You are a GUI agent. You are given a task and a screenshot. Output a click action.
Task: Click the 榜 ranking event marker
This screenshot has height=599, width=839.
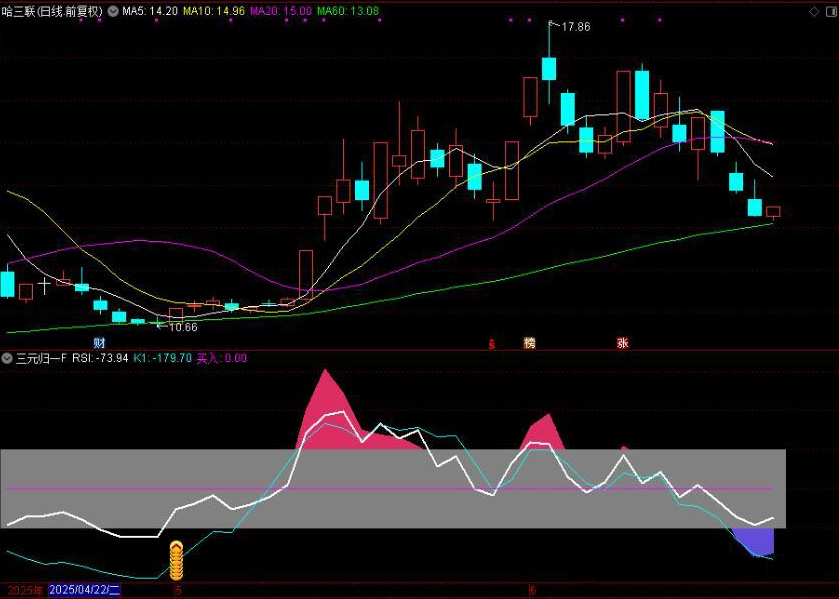click(529, 343)
